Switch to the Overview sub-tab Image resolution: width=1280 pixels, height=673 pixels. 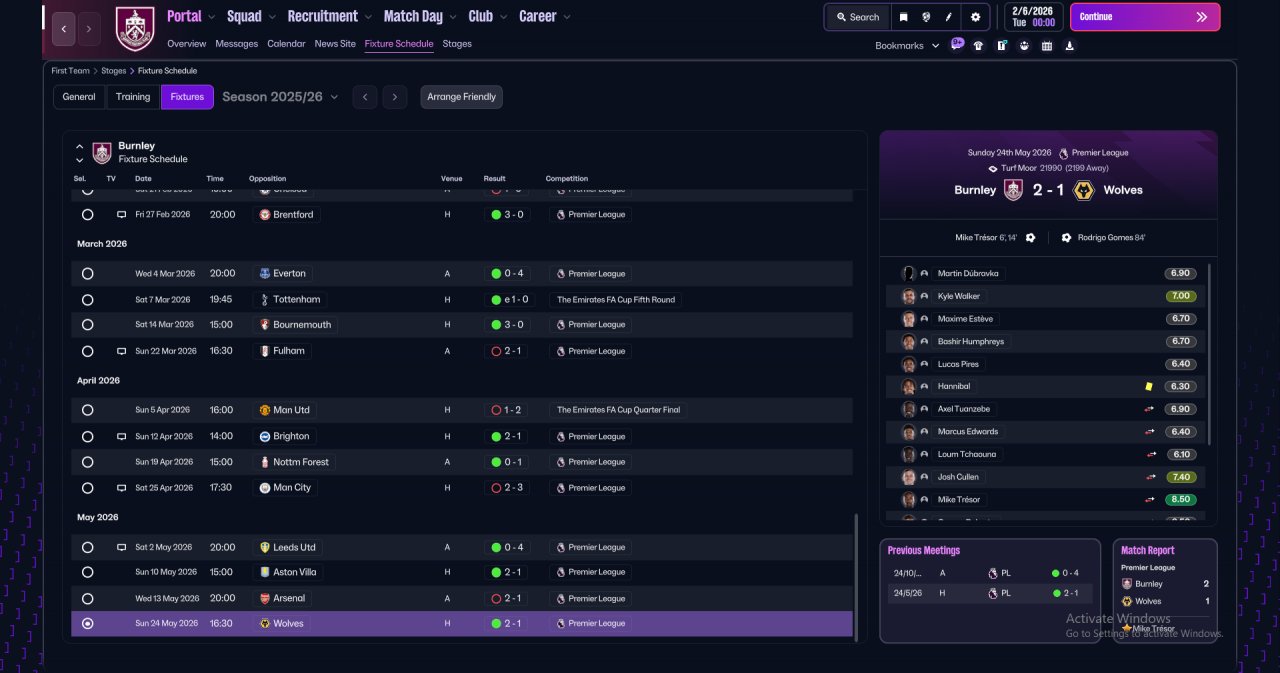coord(187,44)
